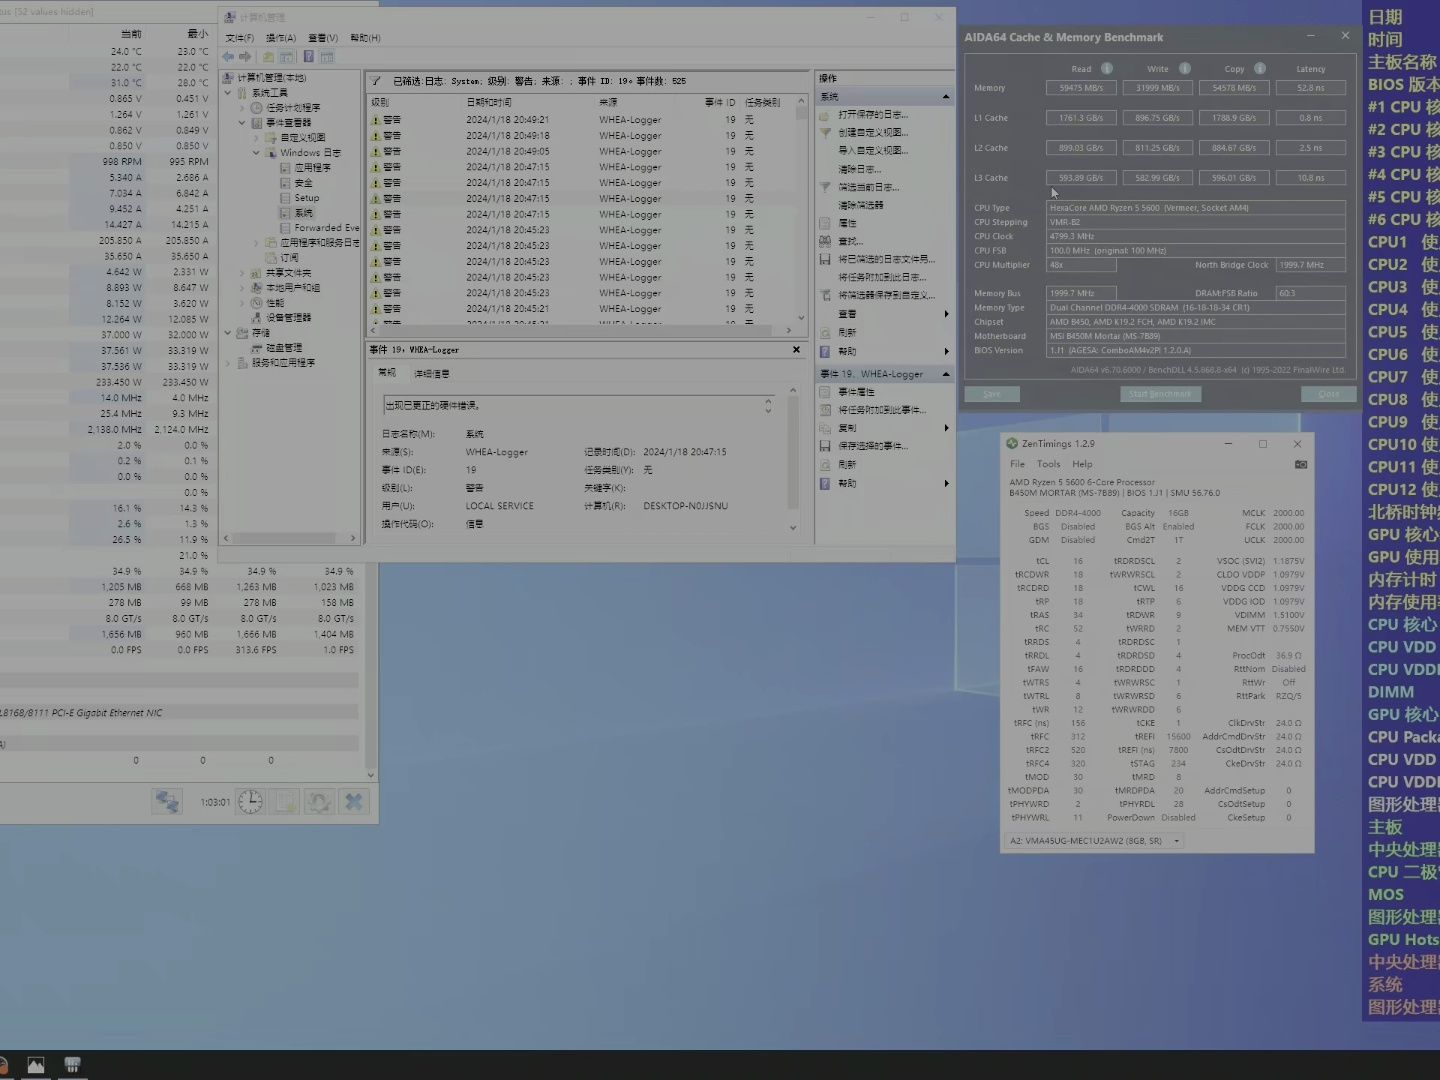Screen dimensions: 1440x1080
Task: Click console tree horizontal scrollbar
Action: 290,538
